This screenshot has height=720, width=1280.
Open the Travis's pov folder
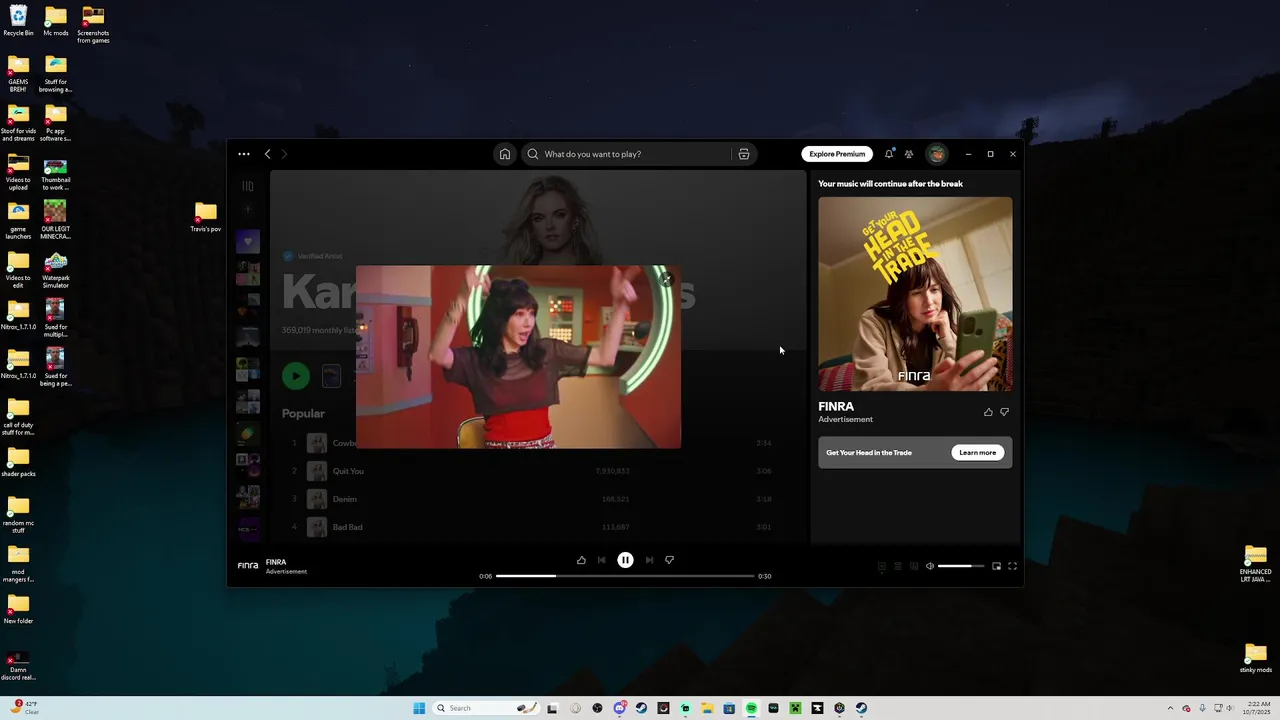click(205, 217)
